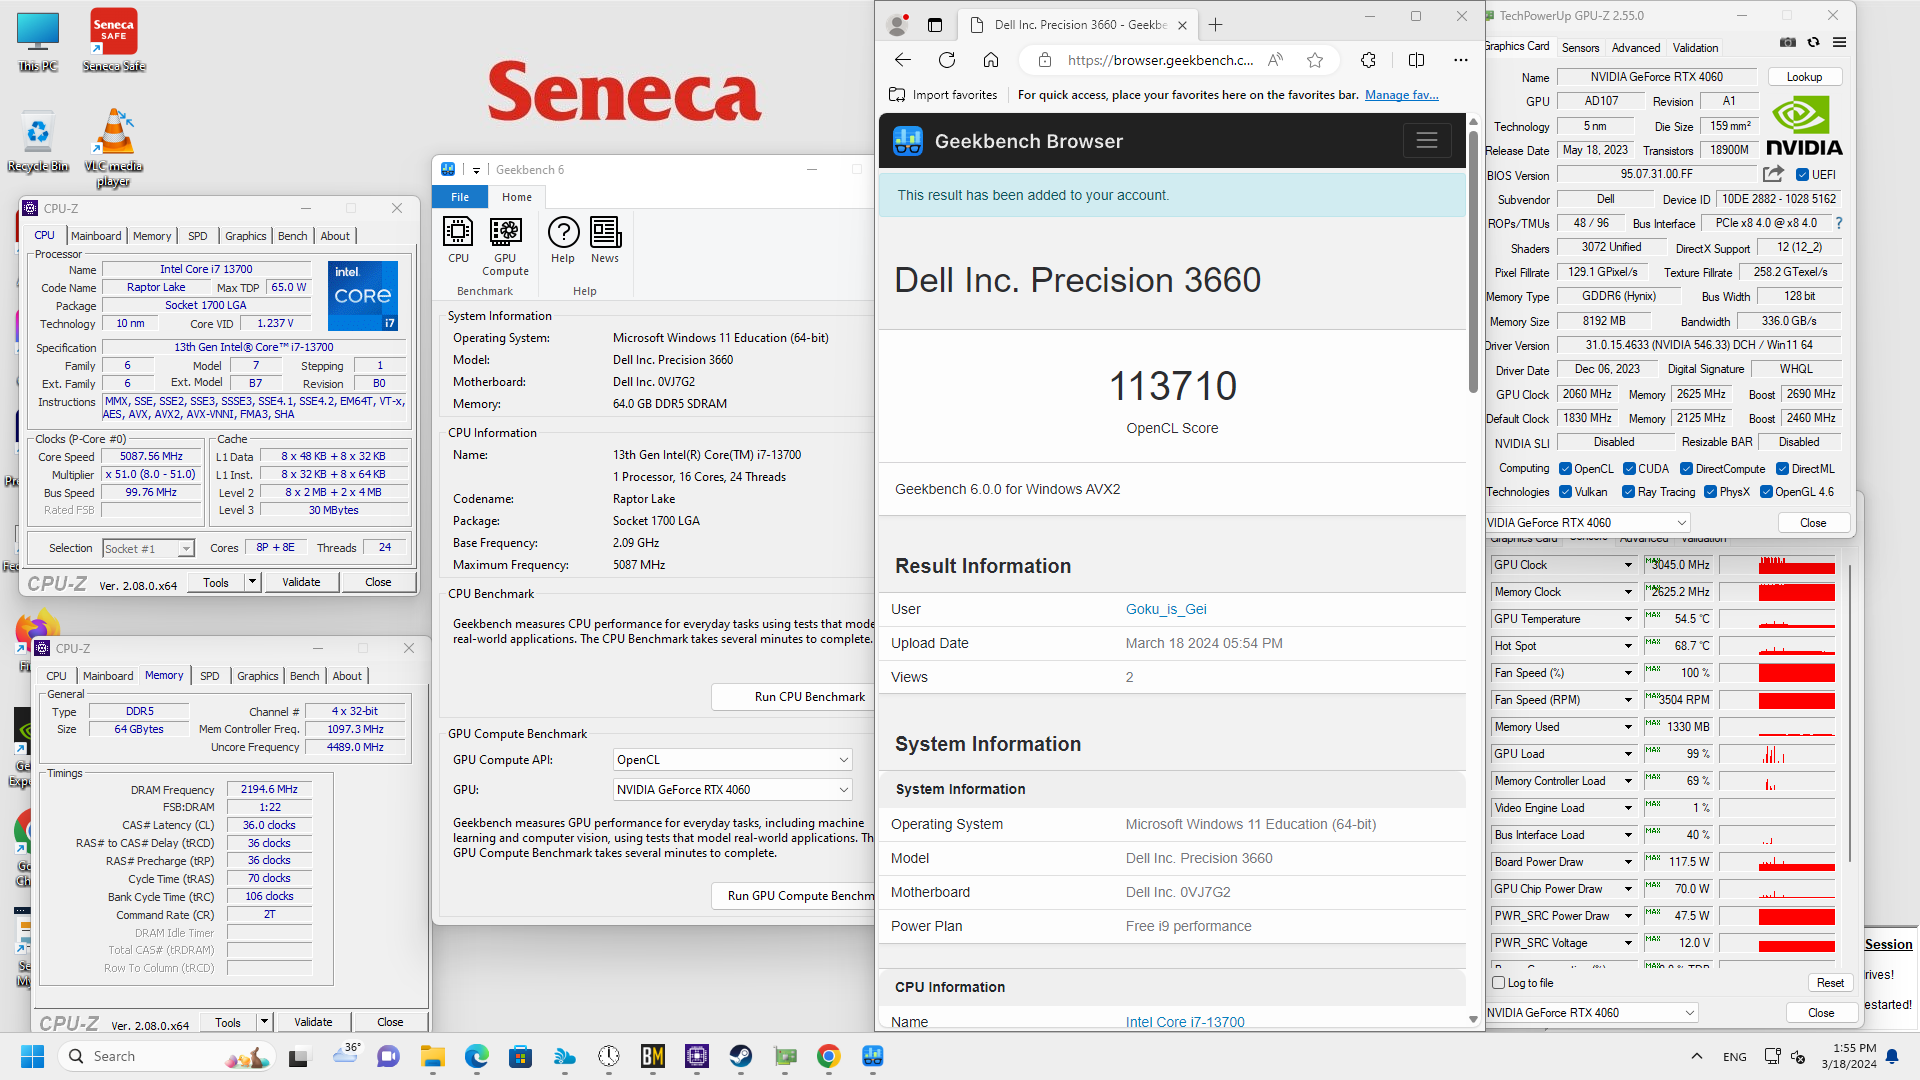Switch to Bench tab in CPU-Z processor window

click(292, 236)
